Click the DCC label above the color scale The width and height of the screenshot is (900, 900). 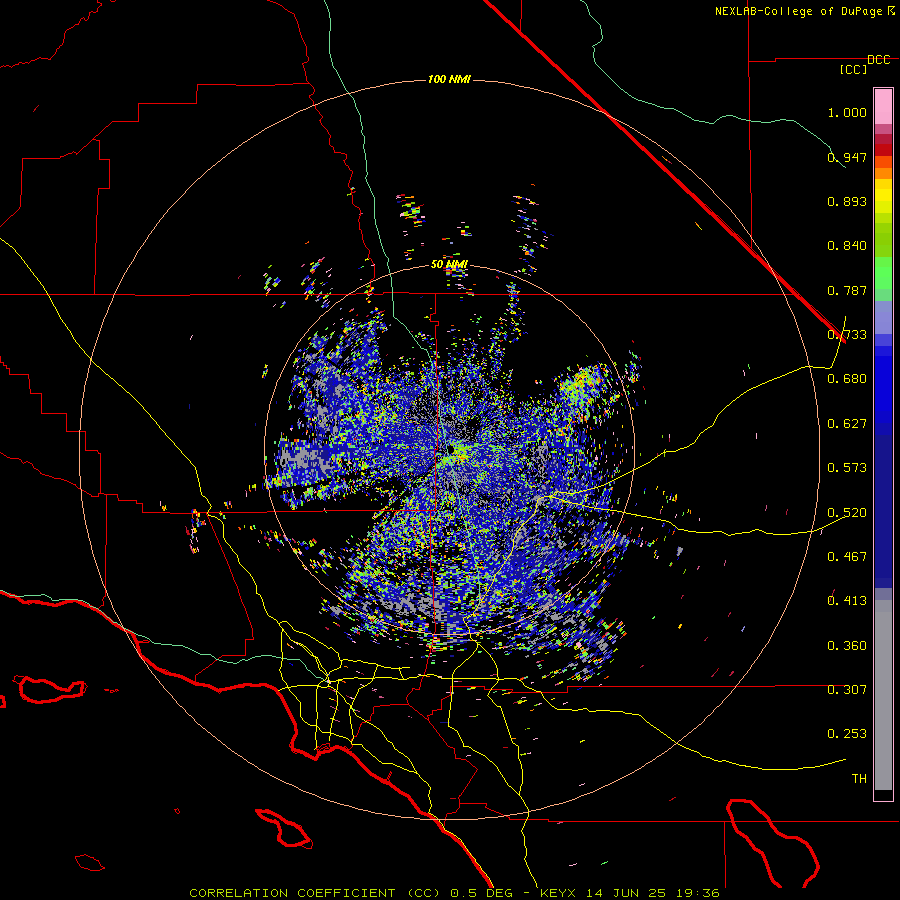click(879, 60)
